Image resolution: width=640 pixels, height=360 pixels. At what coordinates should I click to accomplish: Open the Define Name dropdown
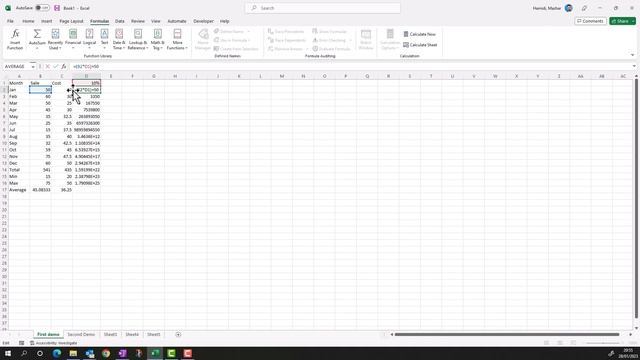click(249, 31)
